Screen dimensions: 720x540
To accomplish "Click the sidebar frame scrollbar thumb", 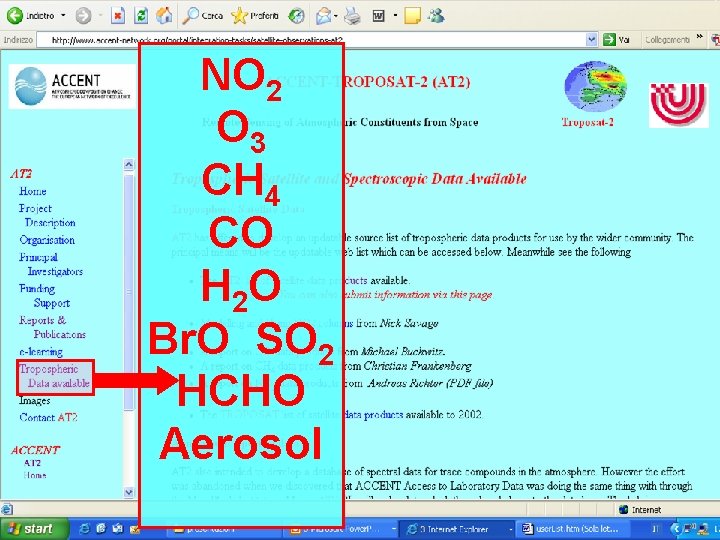I will 129,292.
